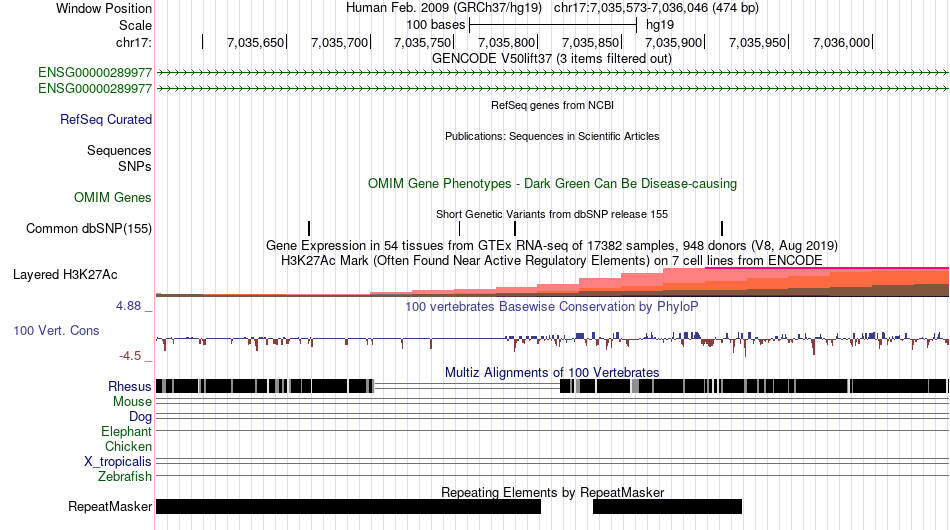Click the PhyloP -4.5 lower scale value

[x=130, y=356]
